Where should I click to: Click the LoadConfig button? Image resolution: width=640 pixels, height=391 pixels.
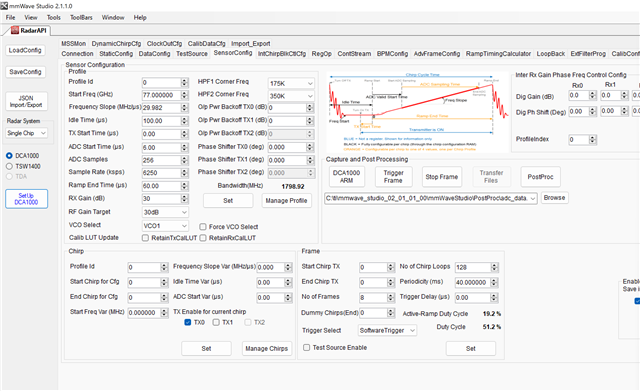click(25, 50)
